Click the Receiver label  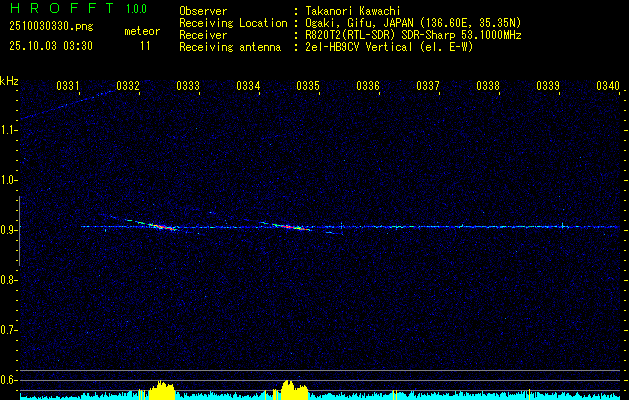tap(203, 35)
